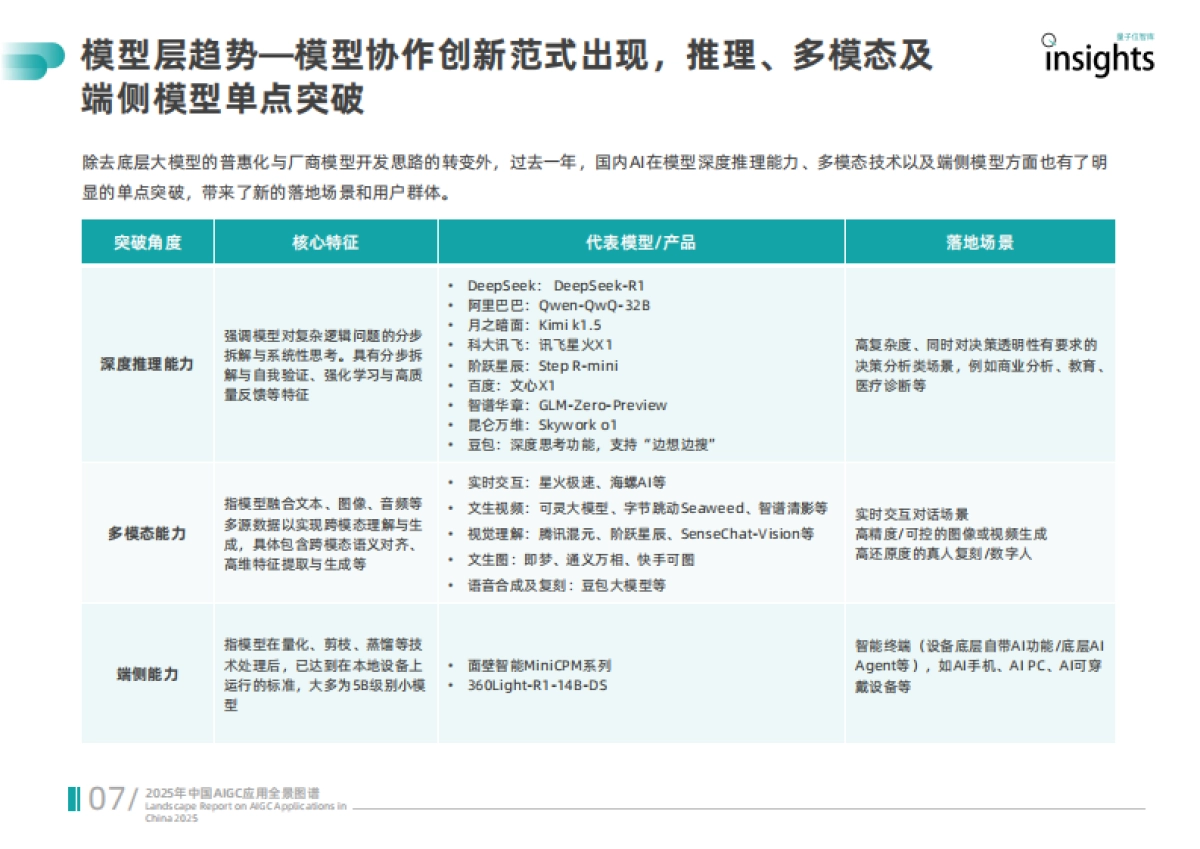Expand the 代表模型/产品 column header
Screen dimensions: 1200x849
[643, 241]
